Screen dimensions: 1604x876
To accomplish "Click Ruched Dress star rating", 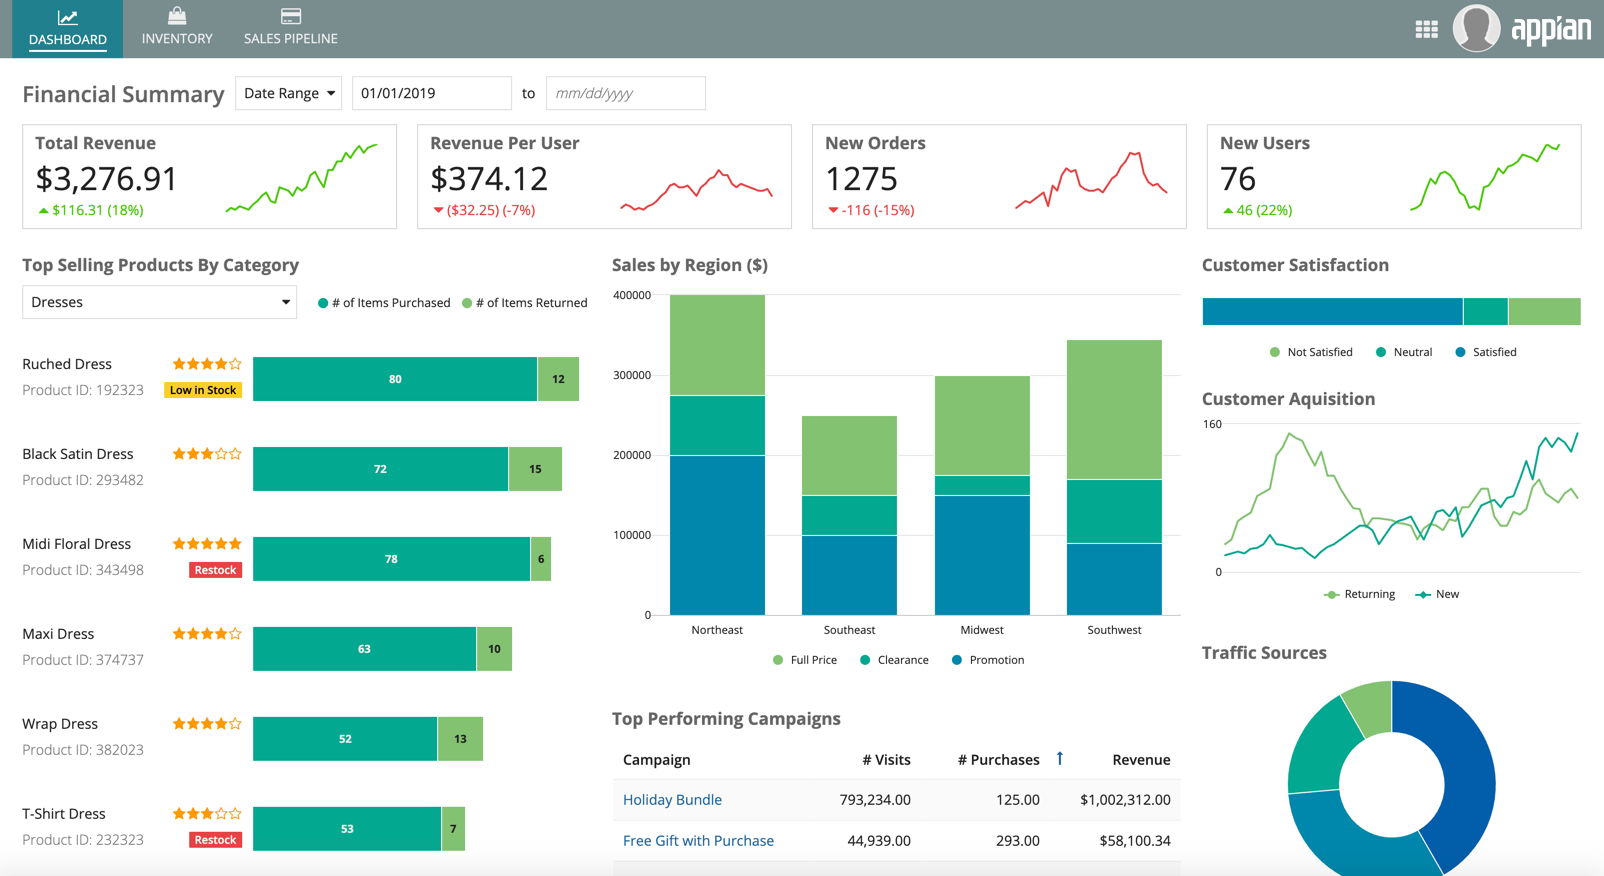I will 207,364.
